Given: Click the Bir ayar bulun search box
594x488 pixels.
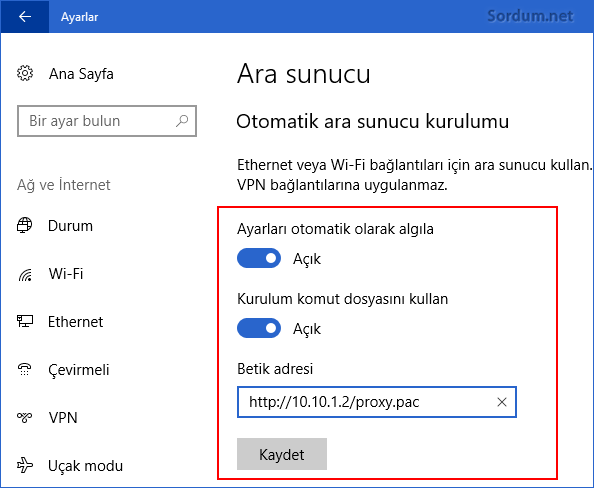Looking at the screenshot, I should 107,121.
